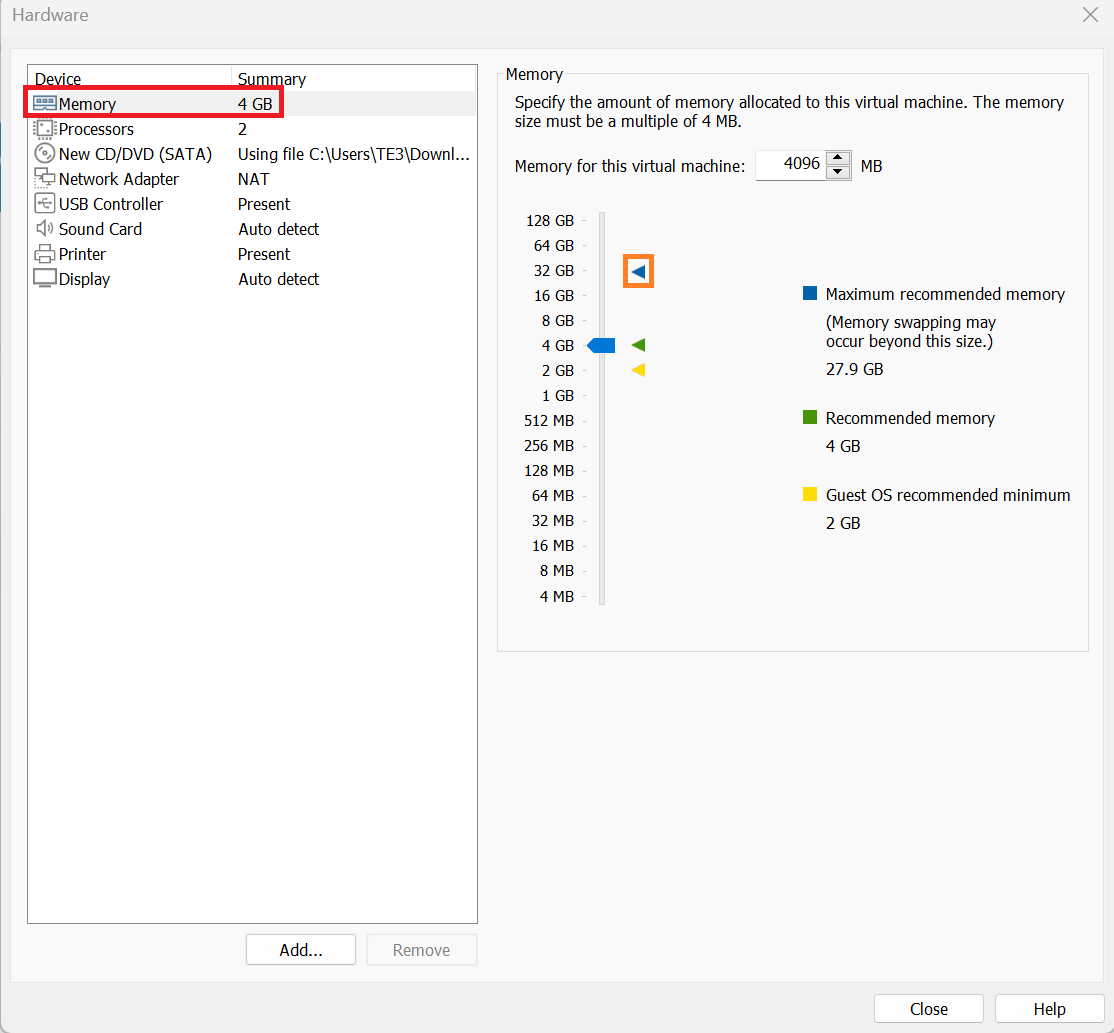
Task: Click the 8 GB slider label
Action: click(x=558, y=321)
